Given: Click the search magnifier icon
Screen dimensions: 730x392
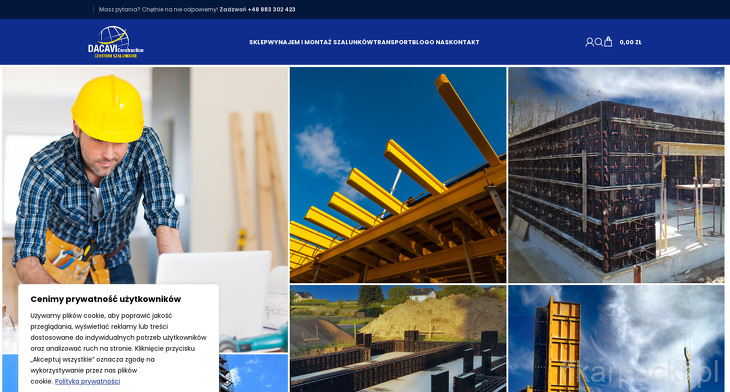Looking at the screenshot, I should 599,42.
